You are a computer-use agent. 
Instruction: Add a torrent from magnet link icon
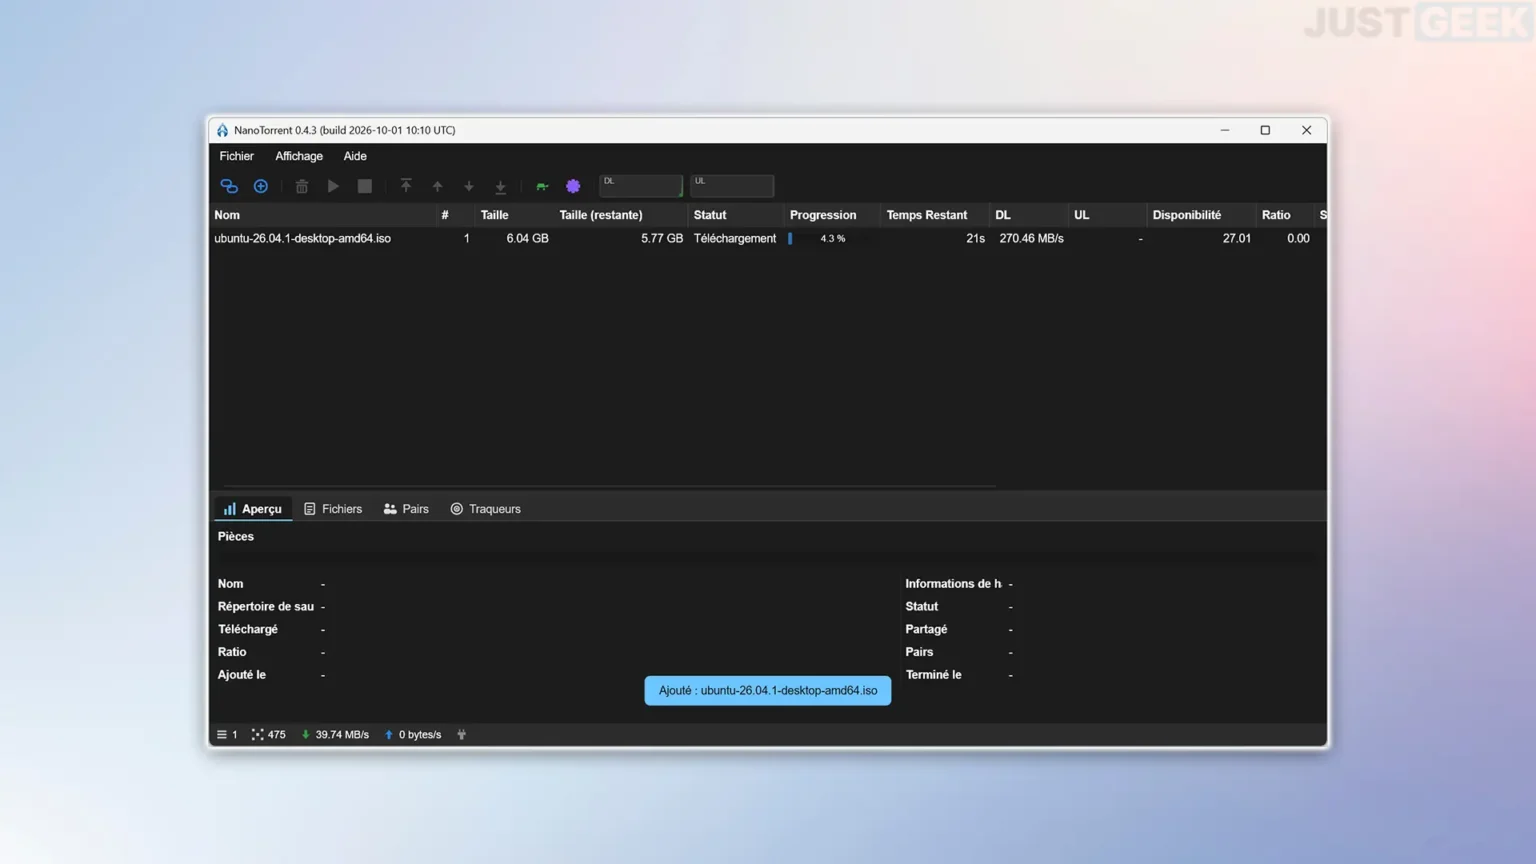229,186
